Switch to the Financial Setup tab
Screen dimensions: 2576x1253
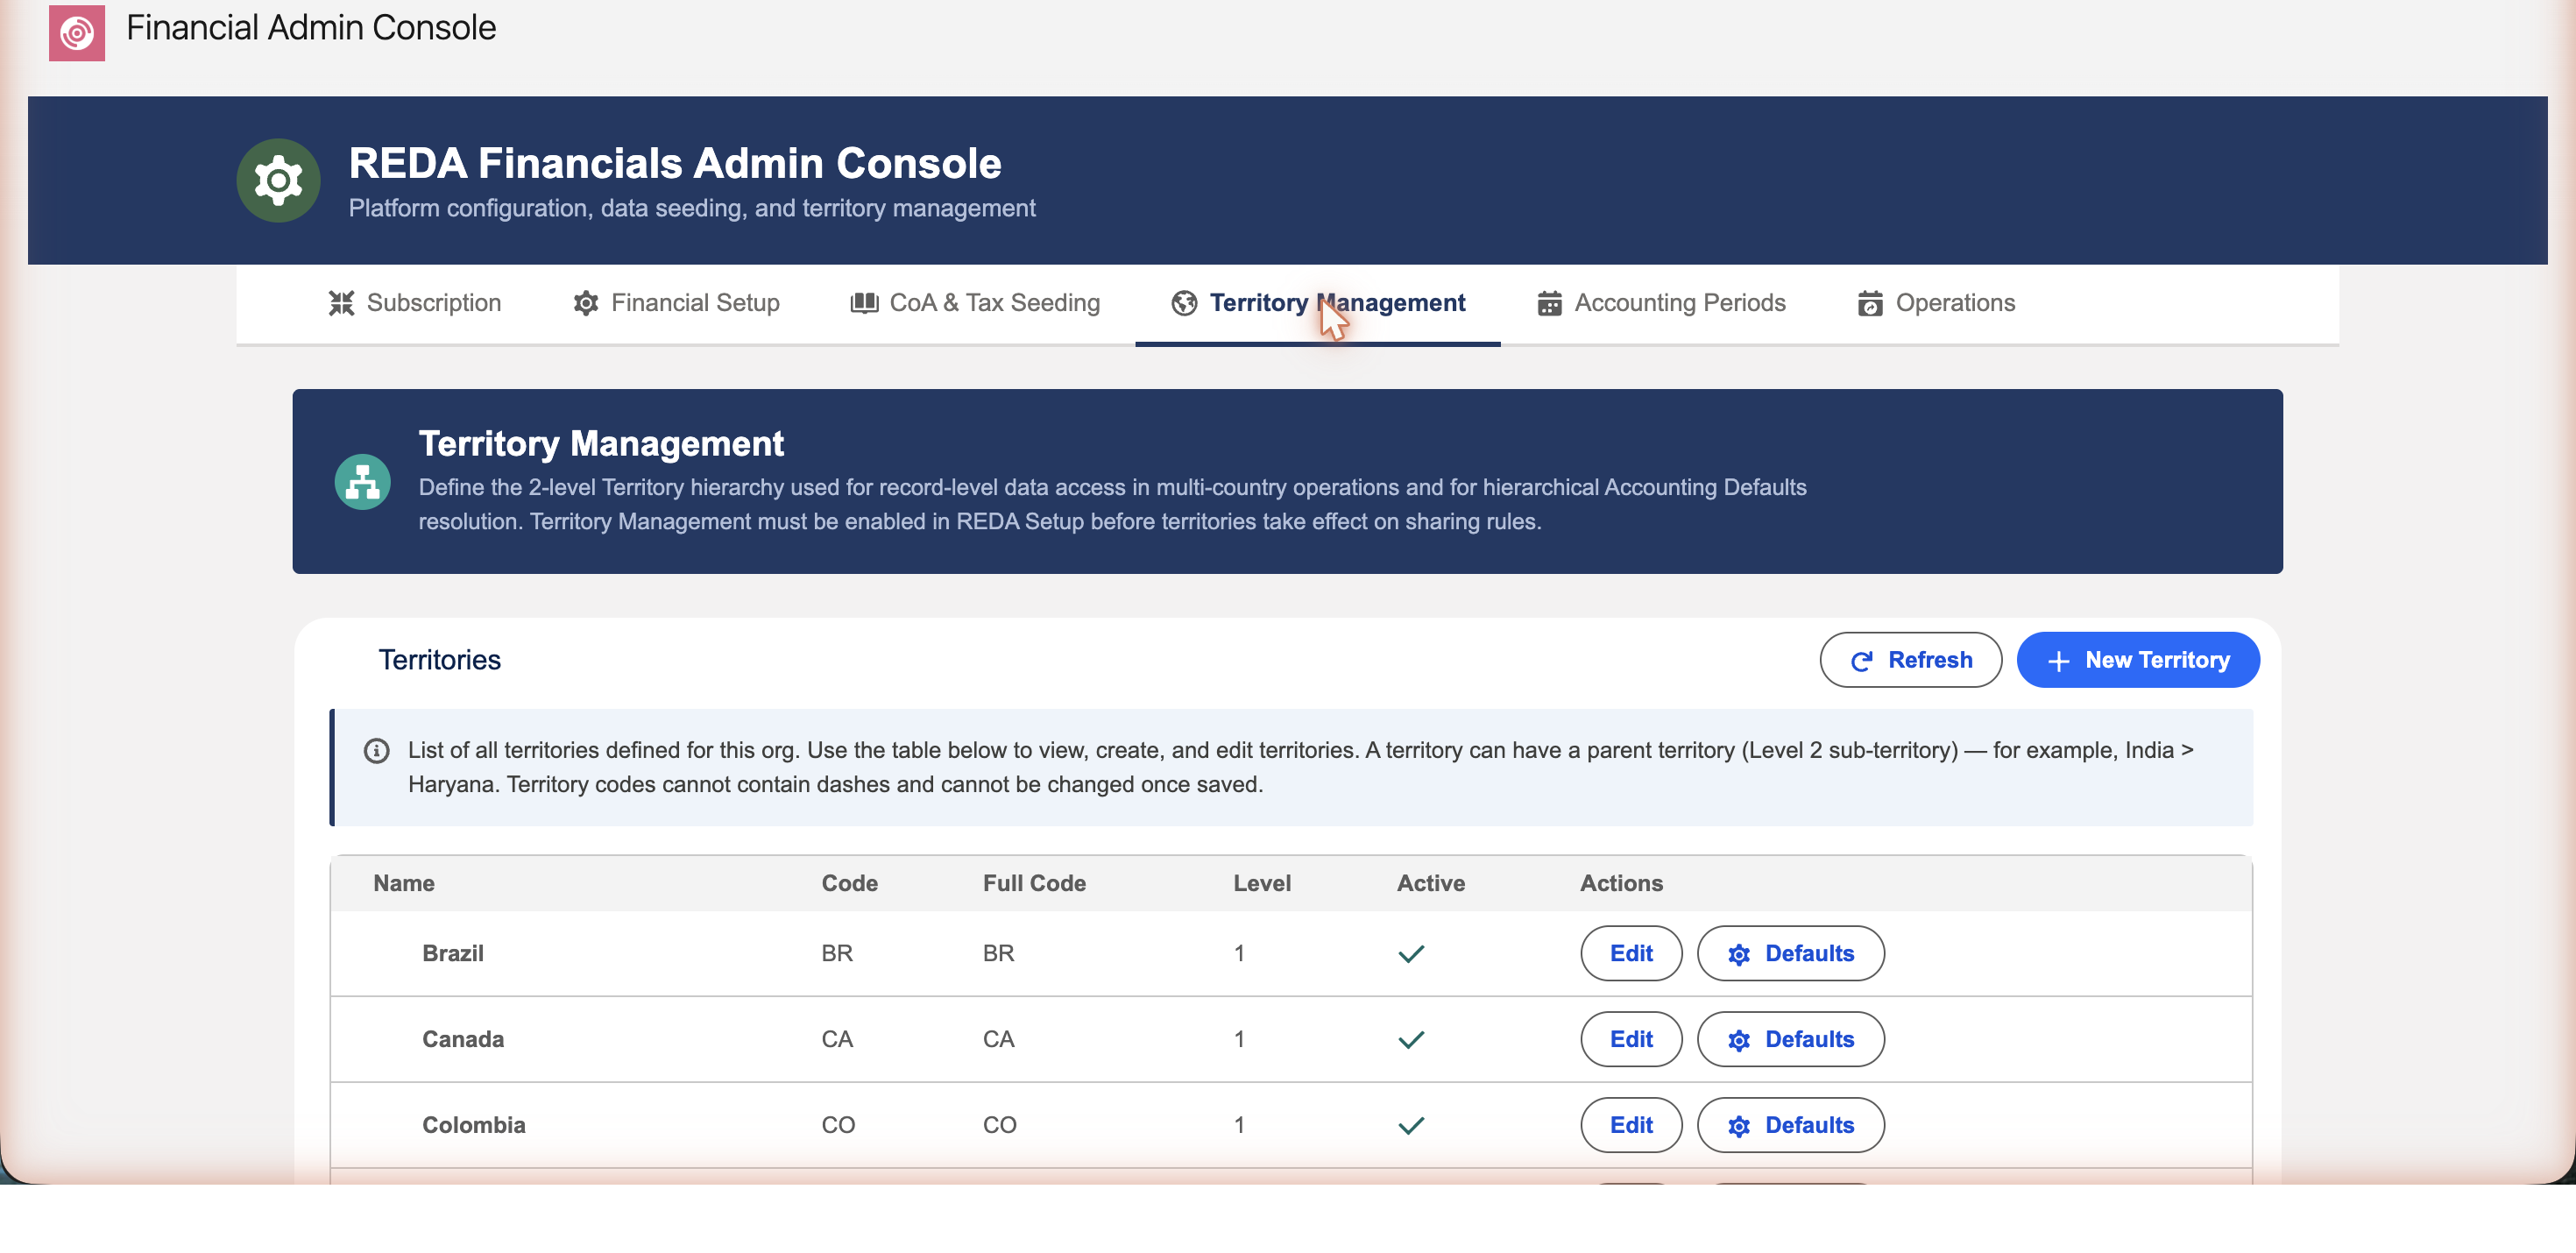[676, 304]
